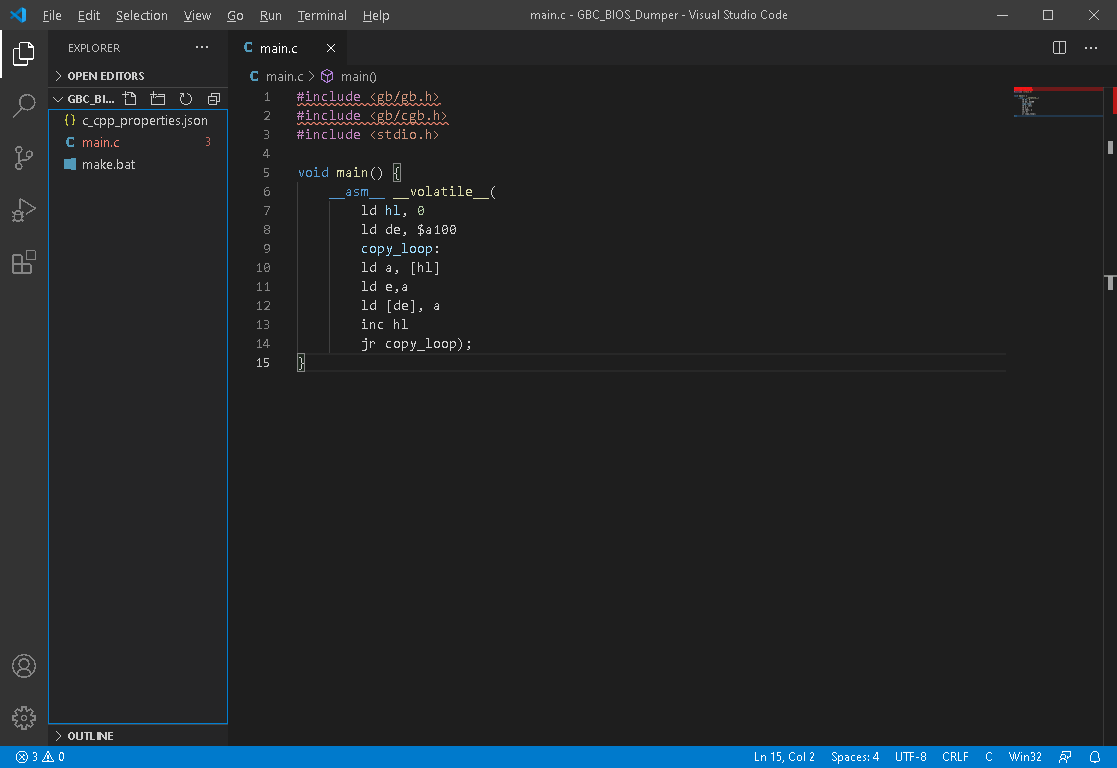Open the Run menu
The height and width of the screenshot is (768, 1117).
(270, 15)
